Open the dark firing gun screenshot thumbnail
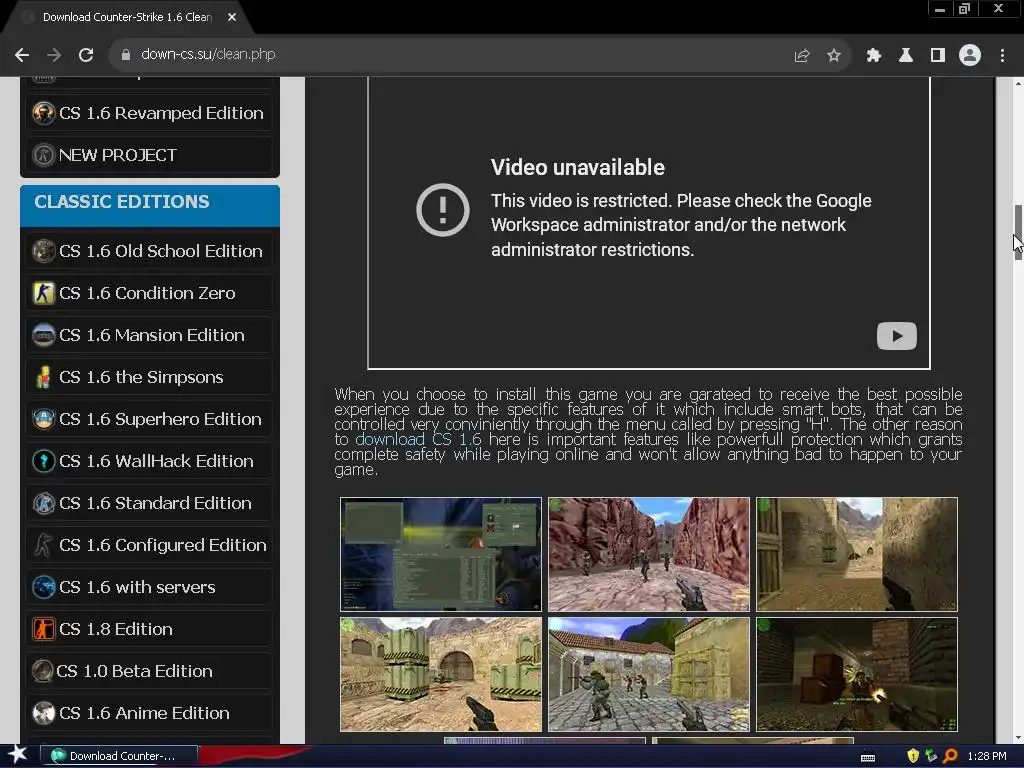 click(x=857, y=675)
